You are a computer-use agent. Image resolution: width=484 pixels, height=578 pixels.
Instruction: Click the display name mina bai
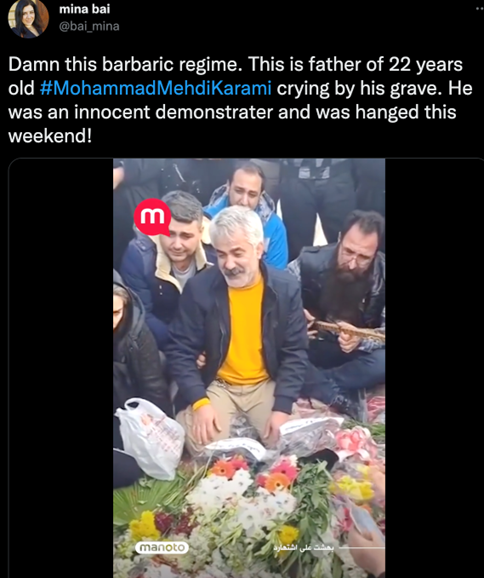point(84,8)
